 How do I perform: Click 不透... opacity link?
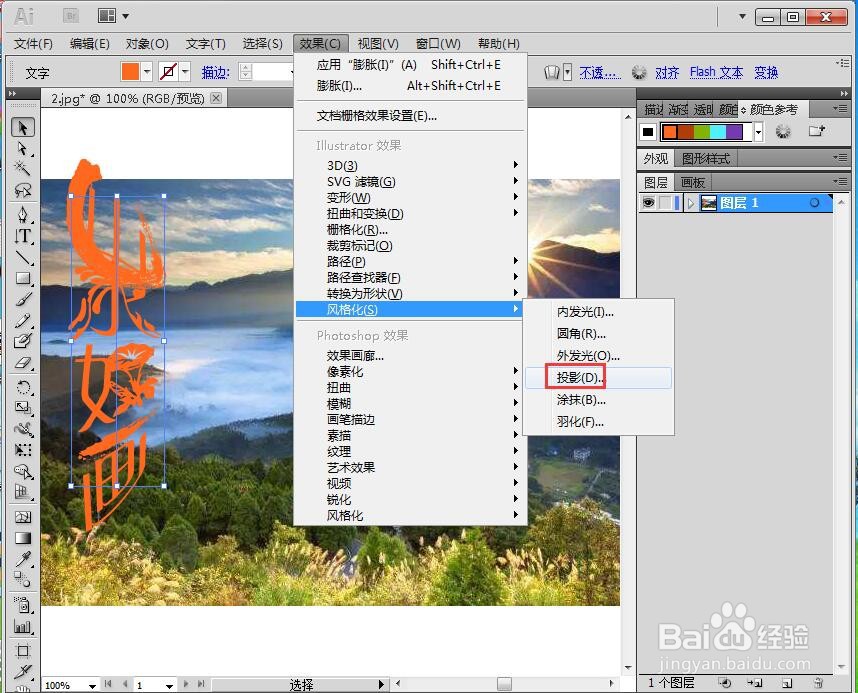click(600, 72)
